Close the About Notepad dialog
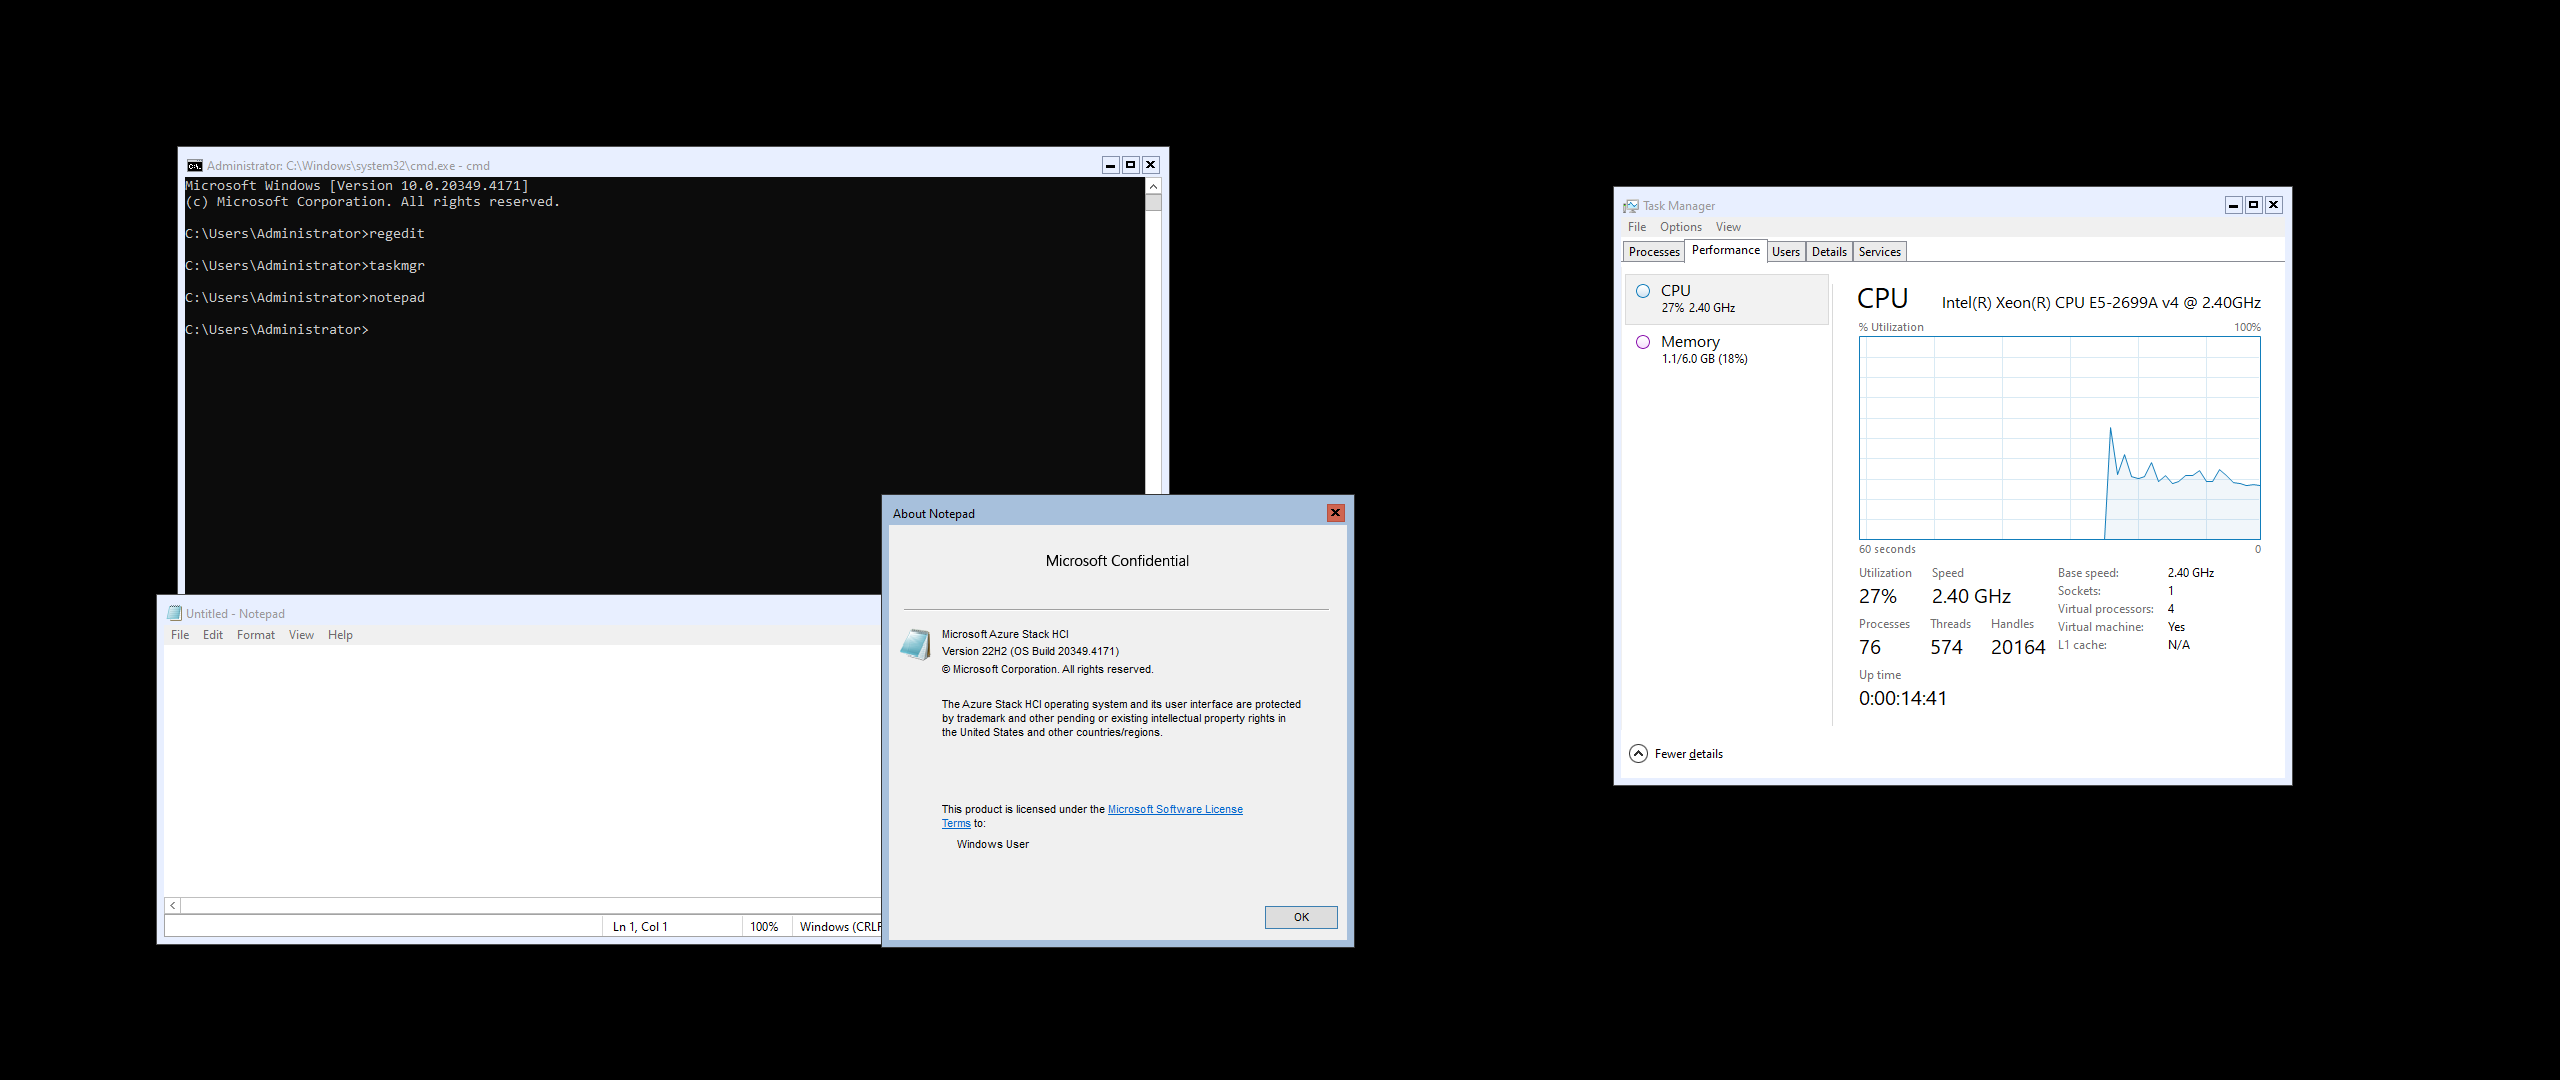 1335,513
